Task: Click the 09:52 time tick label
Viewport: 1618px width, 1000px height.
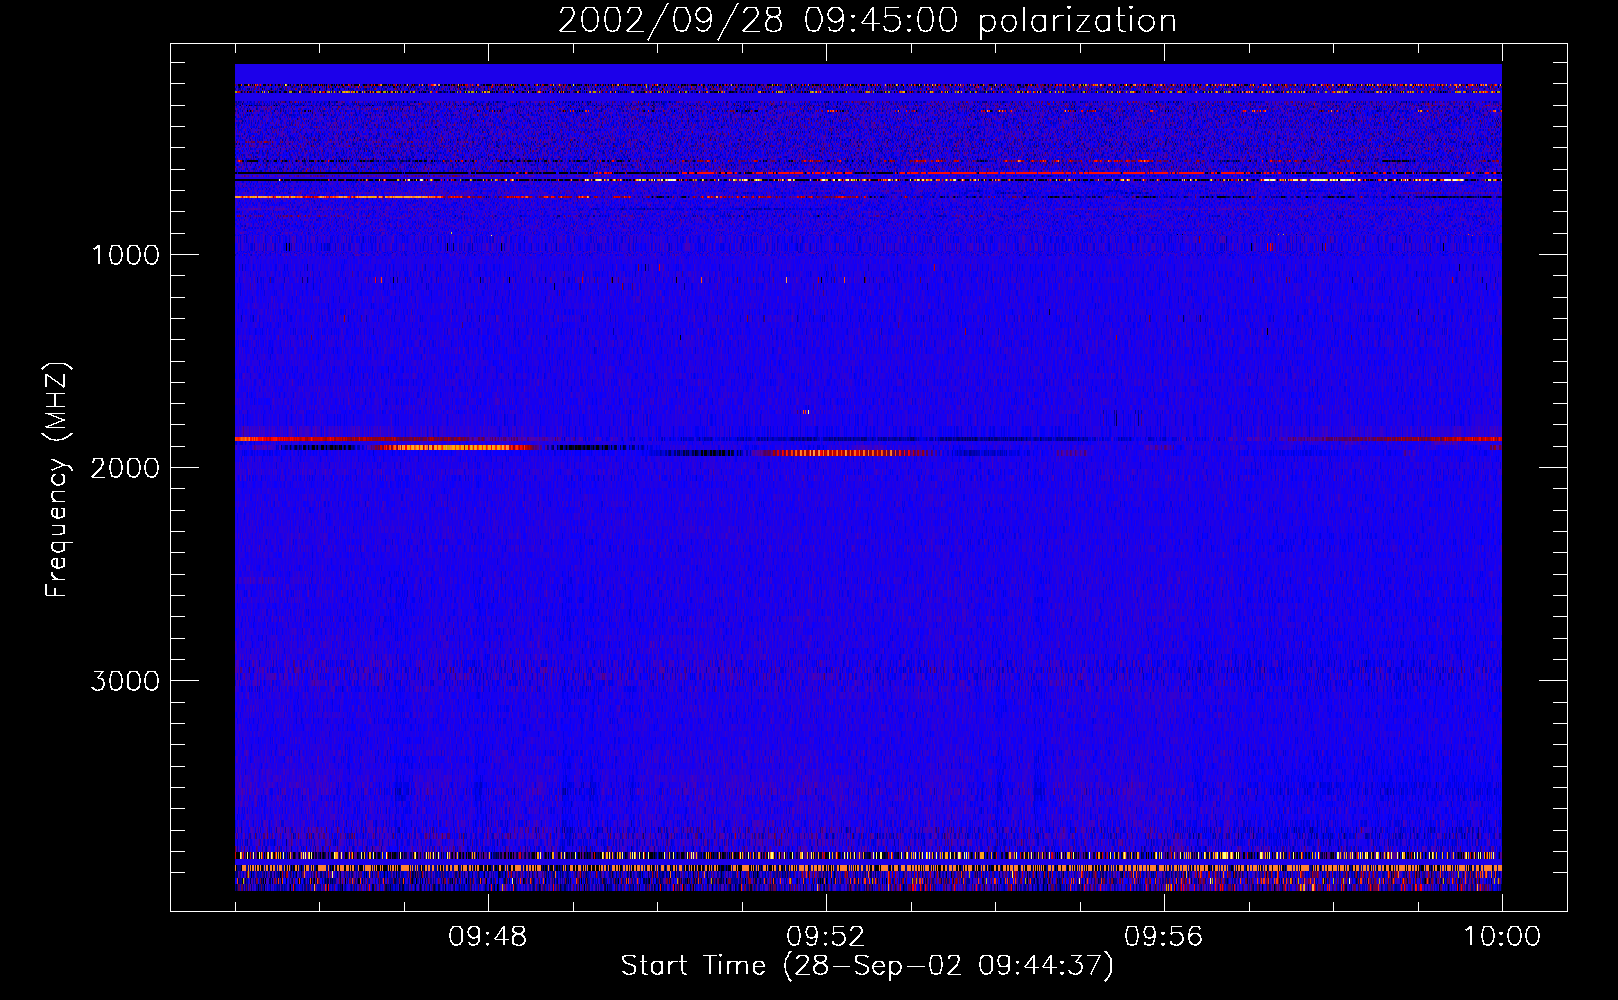Action: 826,937
